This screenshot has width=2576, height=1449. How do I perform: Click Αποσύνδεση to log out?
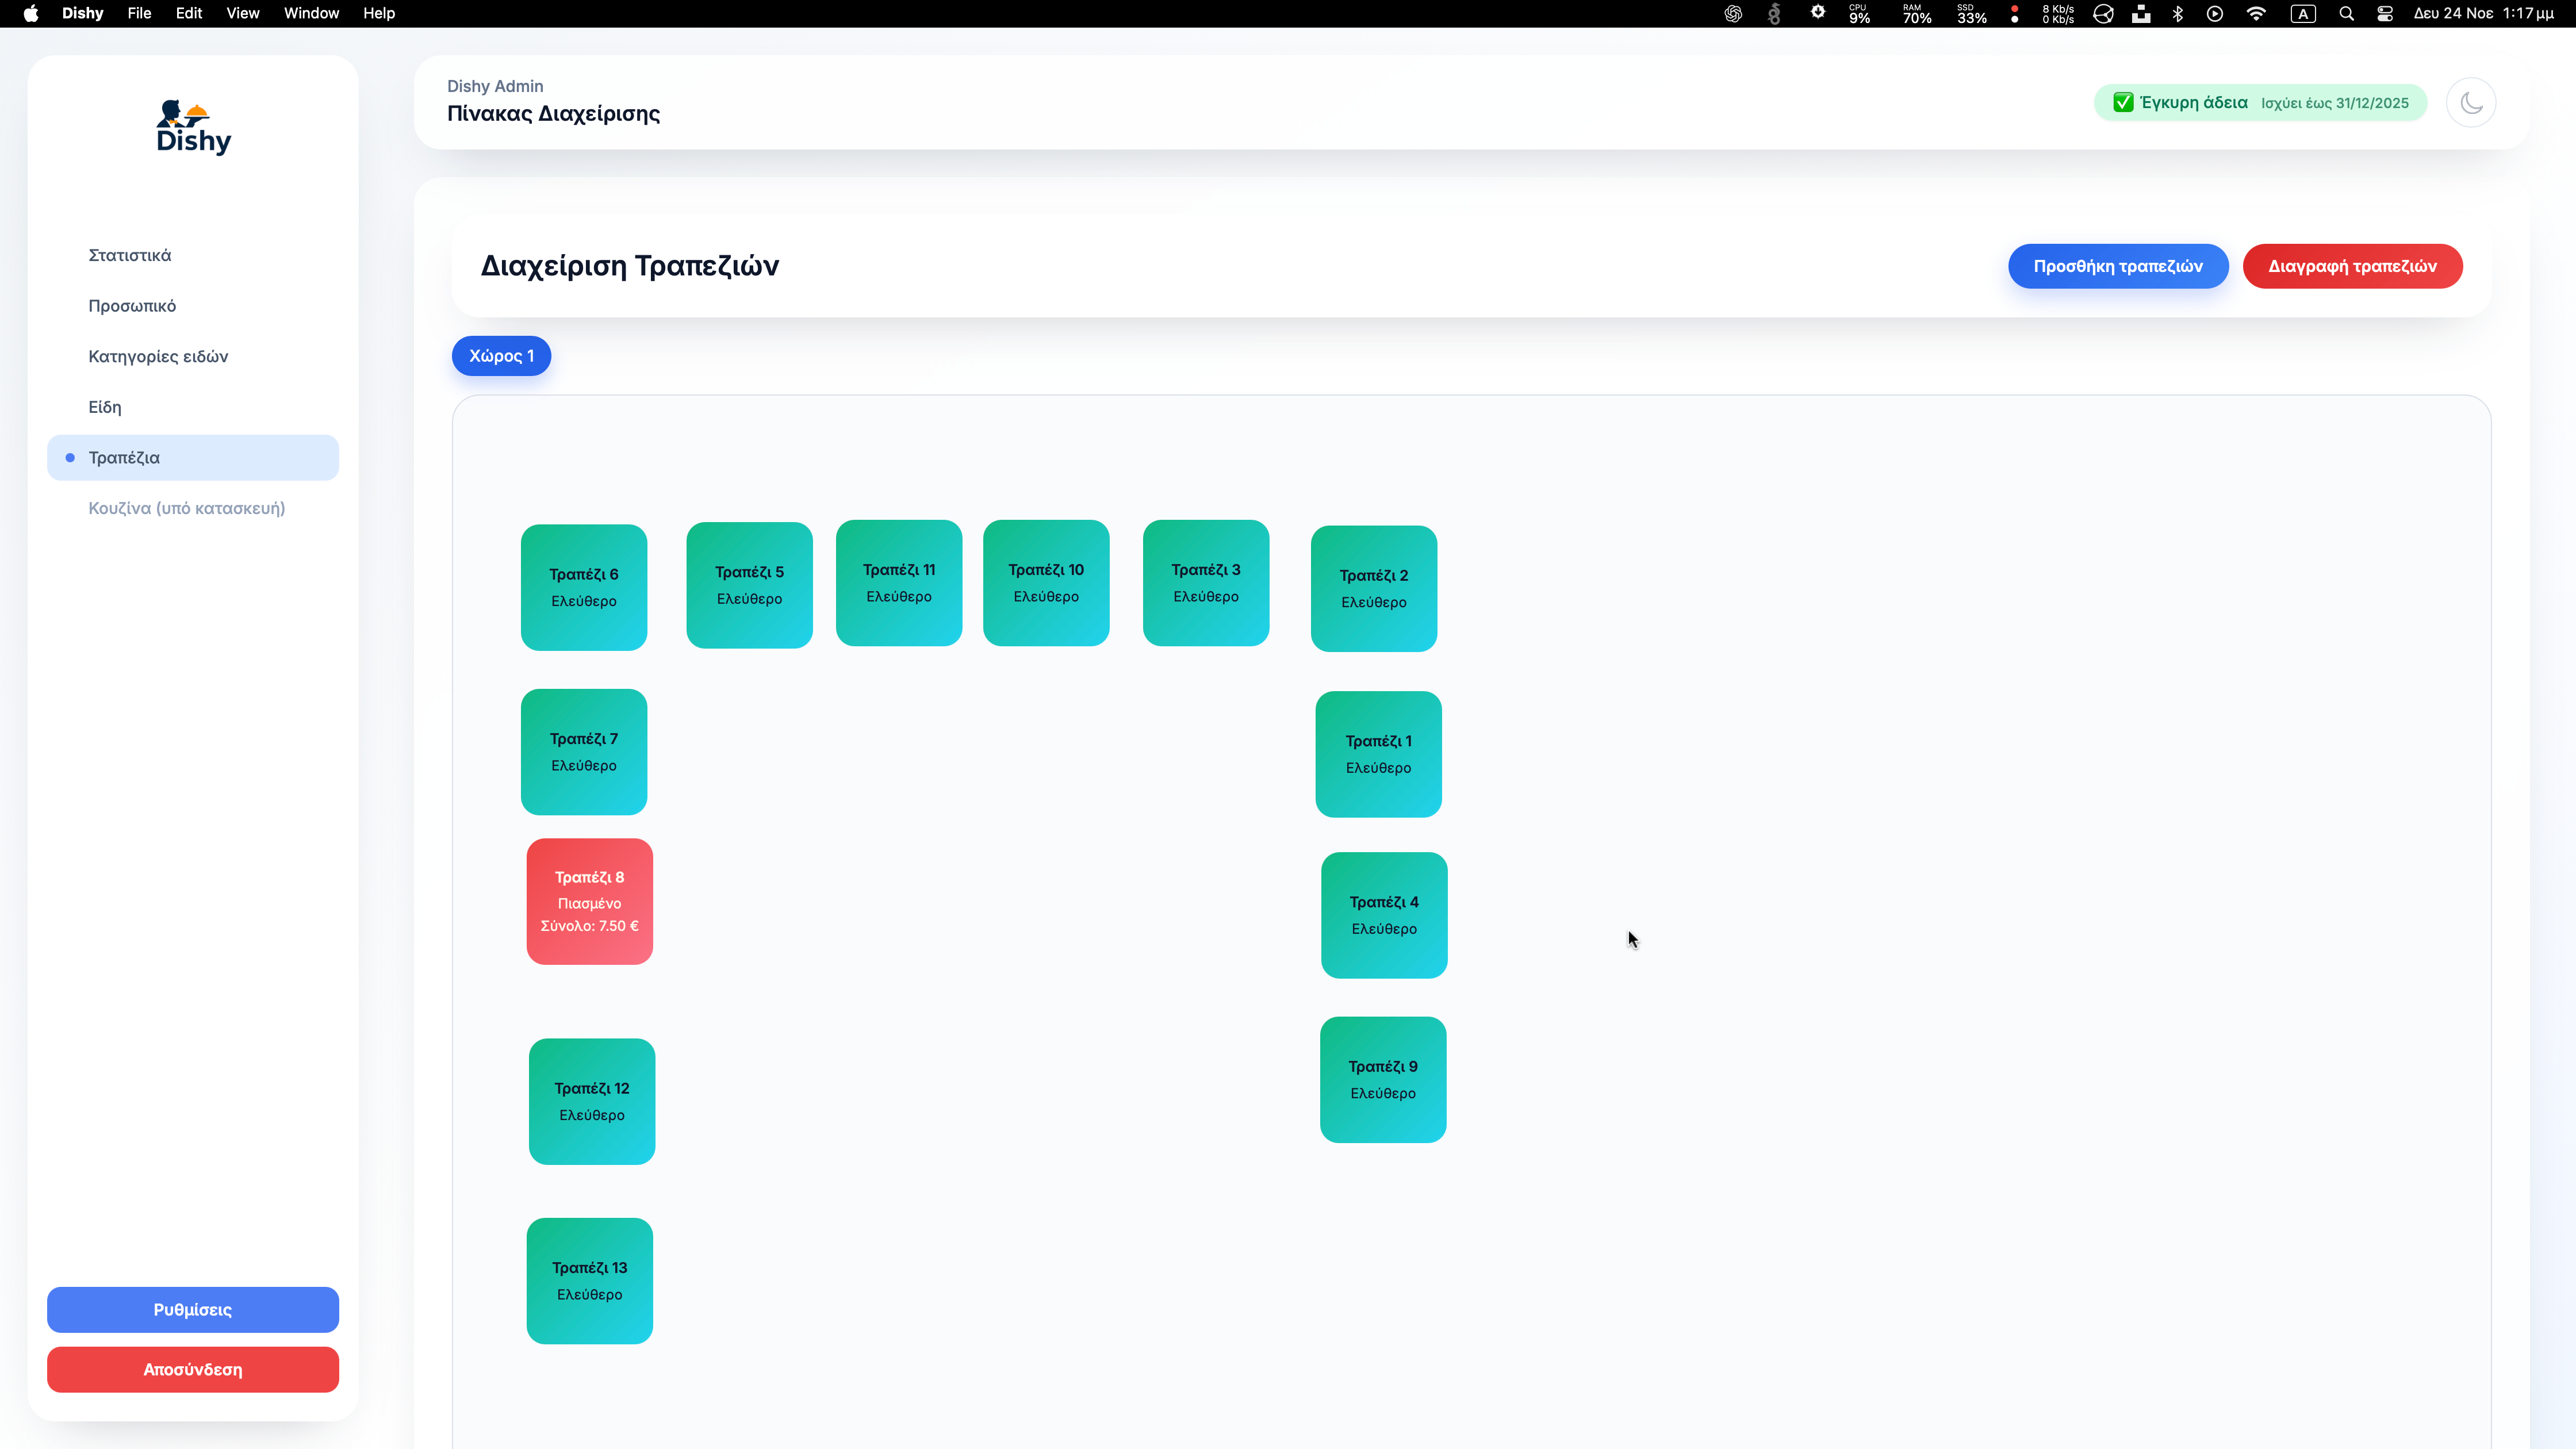click(192, 1369)
